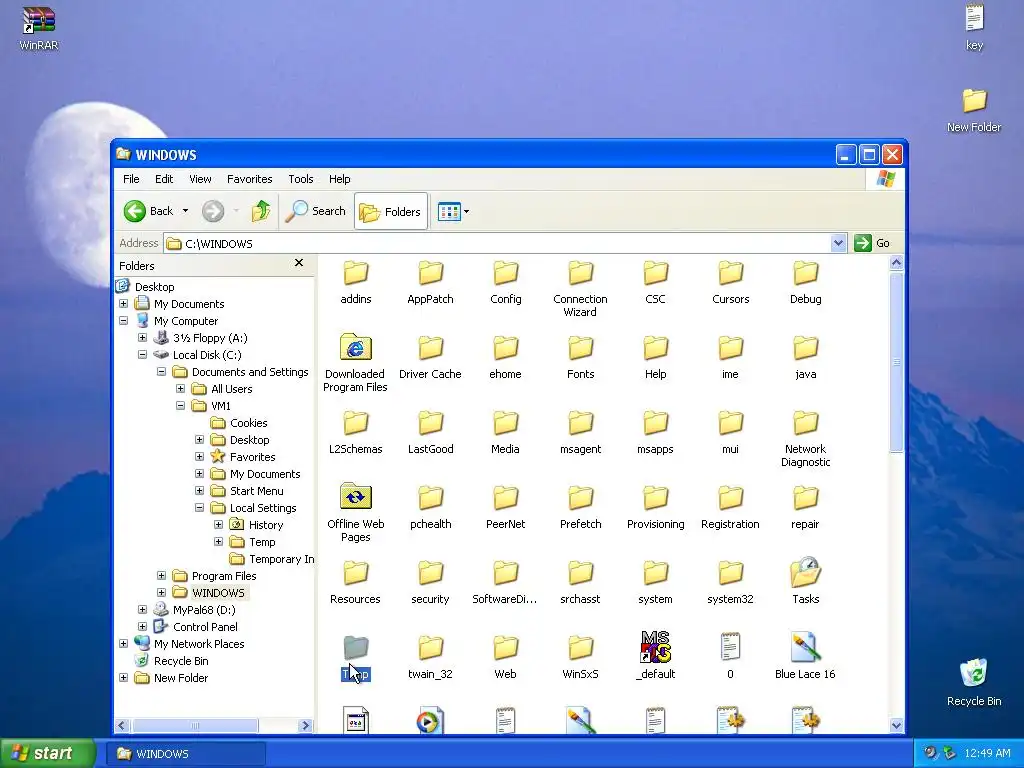The image size is (1024, 768).
Task: Select the Network Diagnostic folder
Action: (x=805, y=438)
